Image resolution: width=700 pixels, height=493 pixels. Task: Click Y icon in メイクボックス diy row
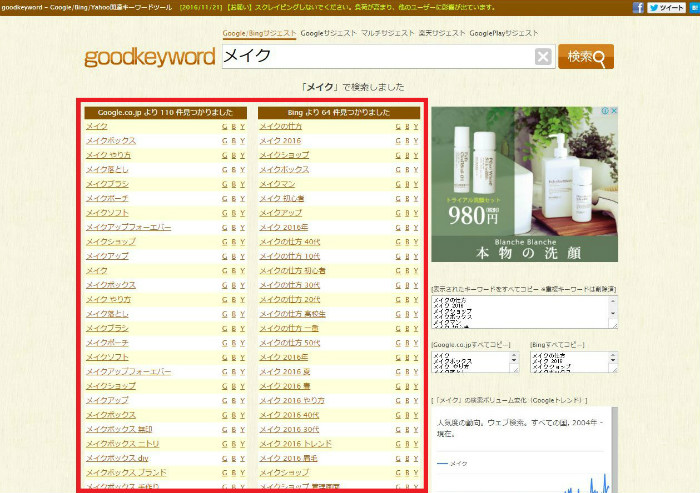coord(242,459)
